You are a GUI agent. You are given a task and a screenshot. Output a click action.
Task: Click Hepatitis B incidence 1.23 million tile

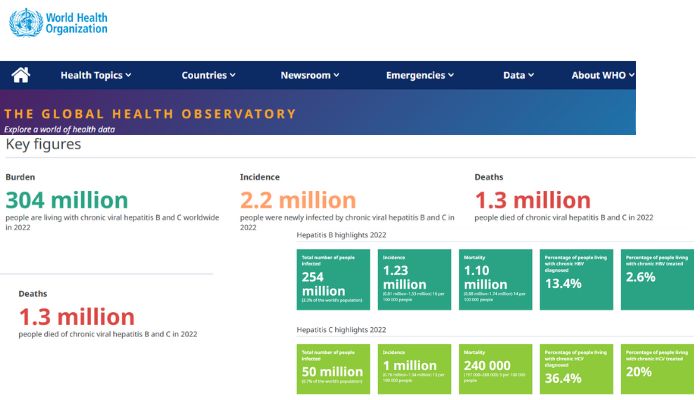pos(413,279)
